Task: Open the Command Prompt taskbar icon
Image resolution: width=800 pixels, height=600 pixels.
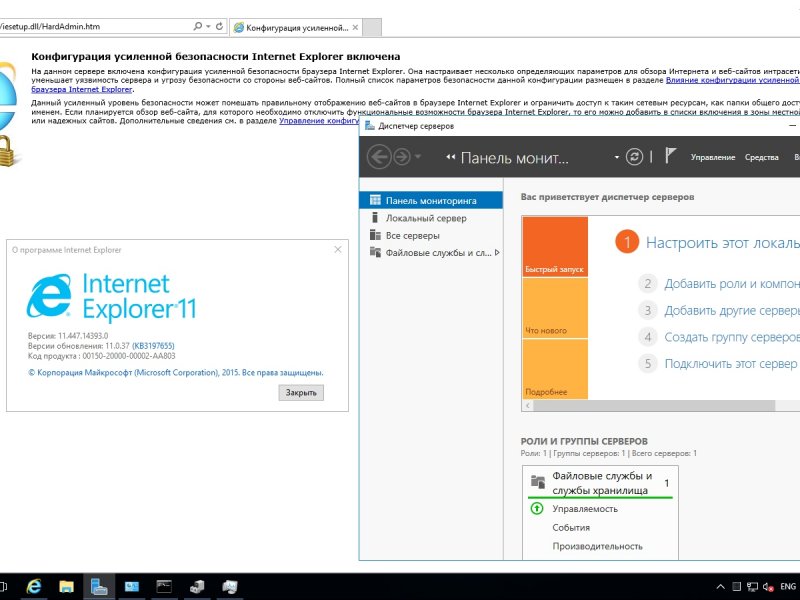Action: click(x=164, y=587)
